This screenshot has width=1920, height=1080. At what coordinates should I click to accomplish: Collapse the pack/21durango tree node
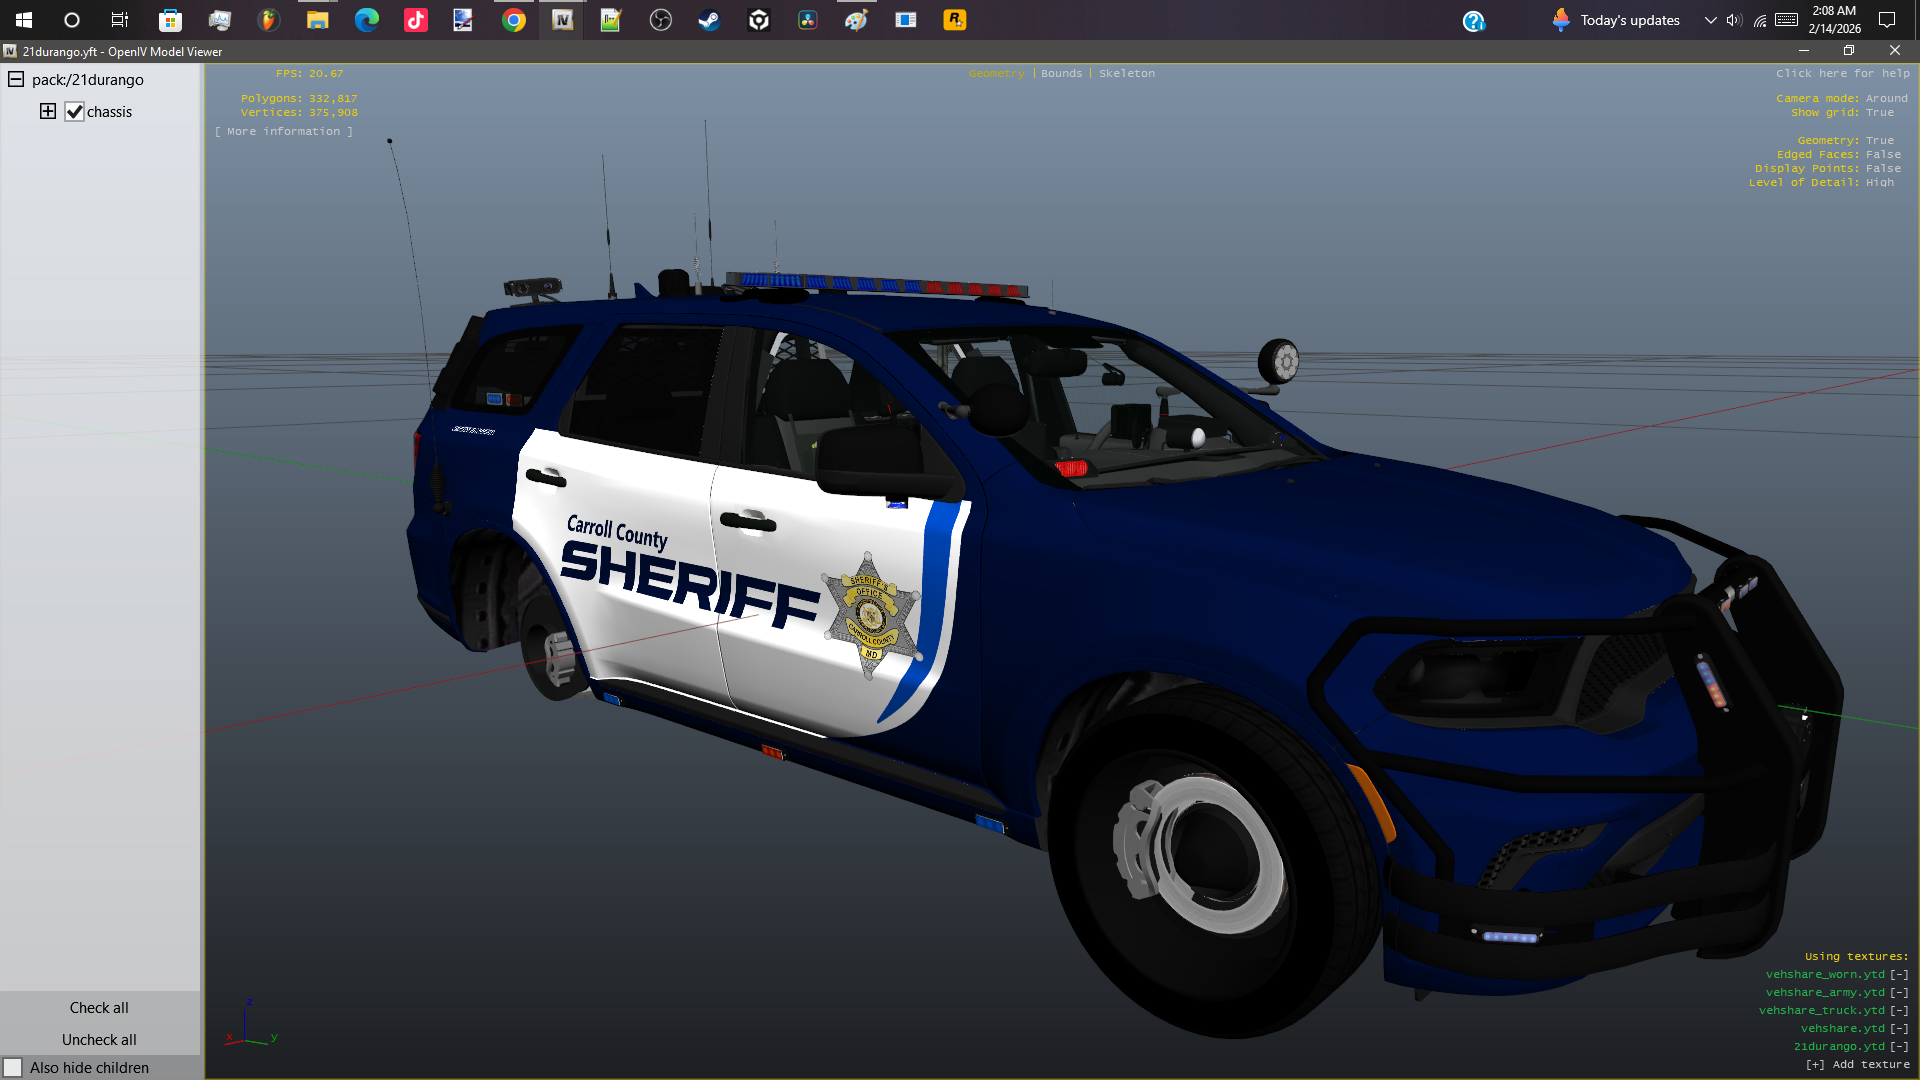coord(16,79)
